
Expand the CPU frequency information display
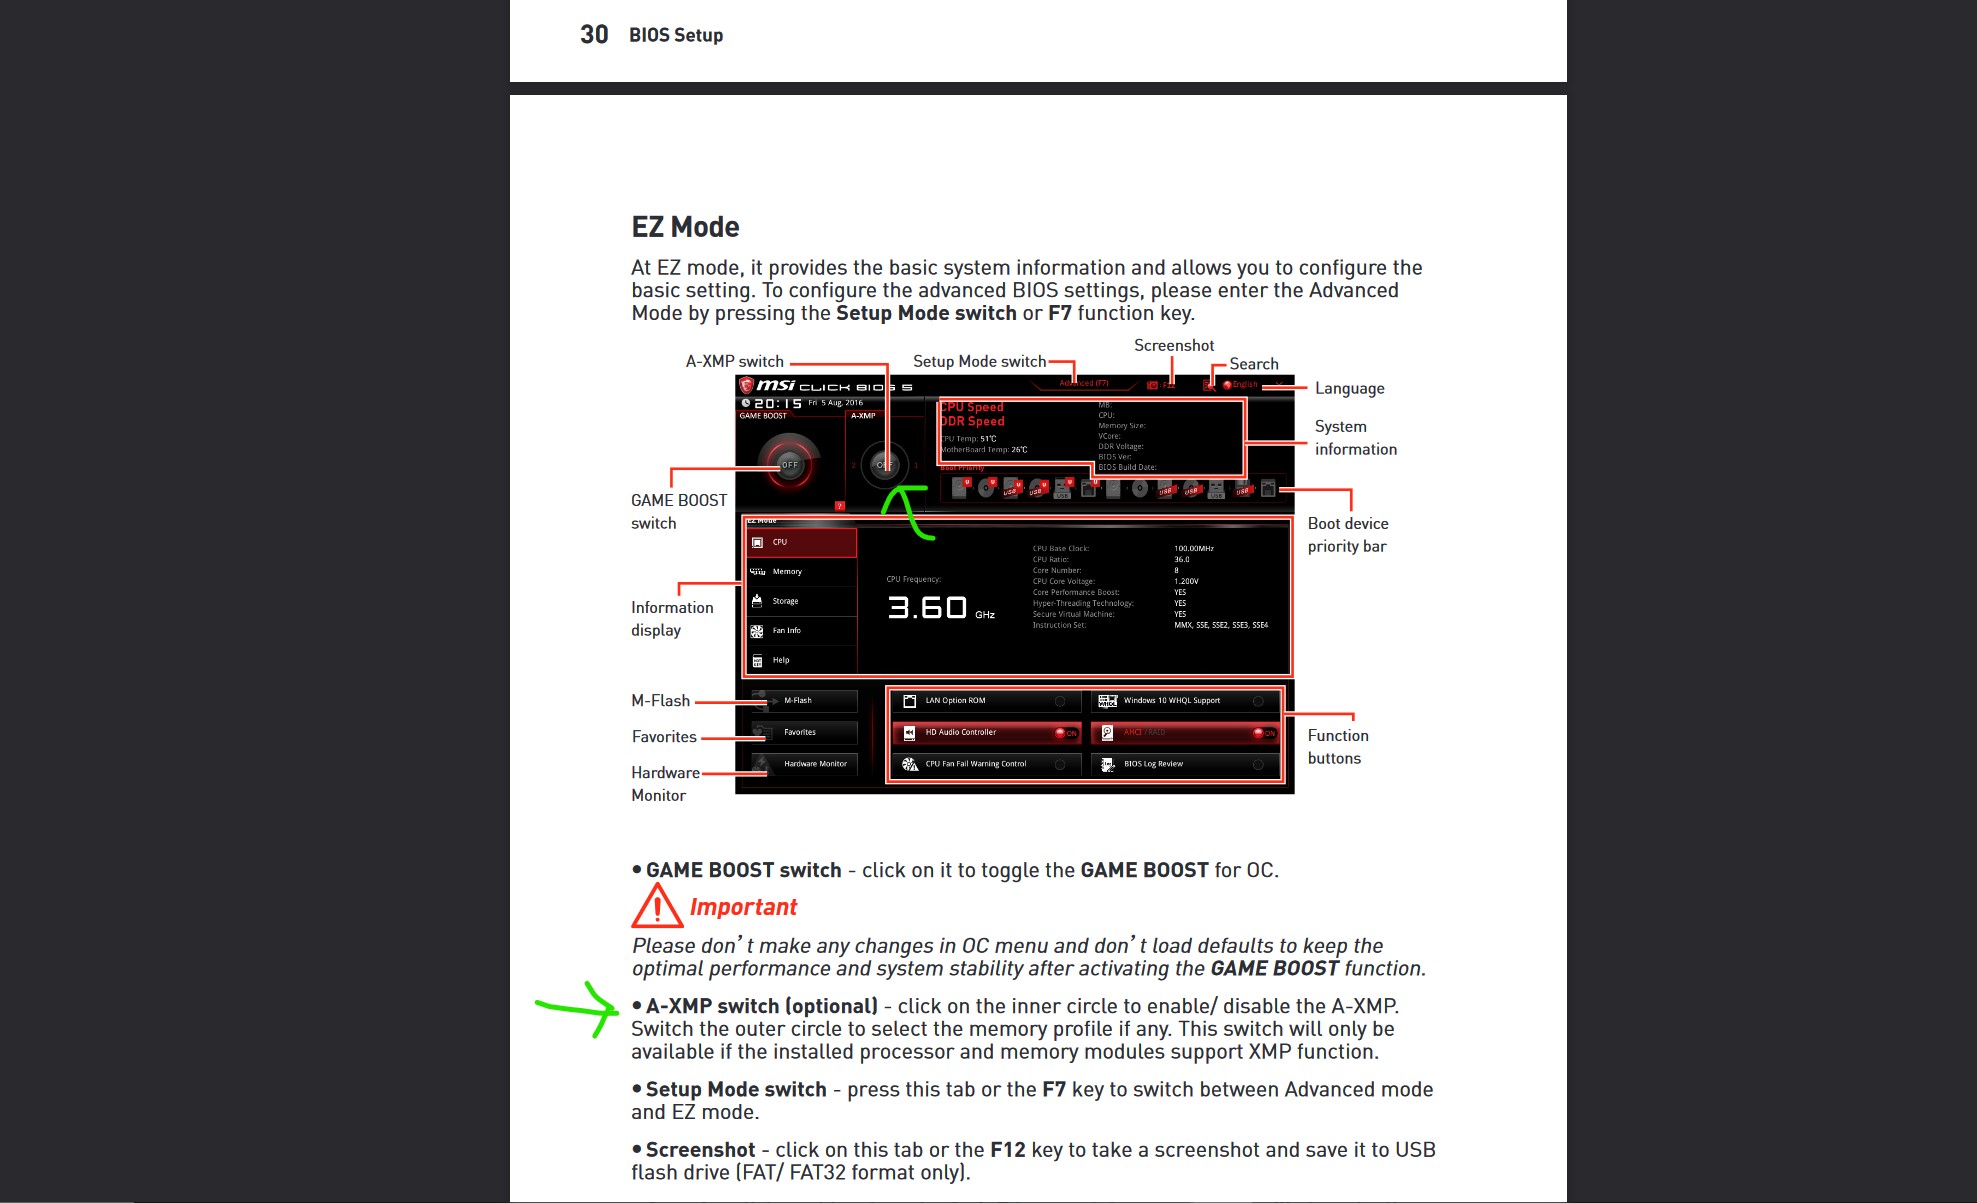798,538
